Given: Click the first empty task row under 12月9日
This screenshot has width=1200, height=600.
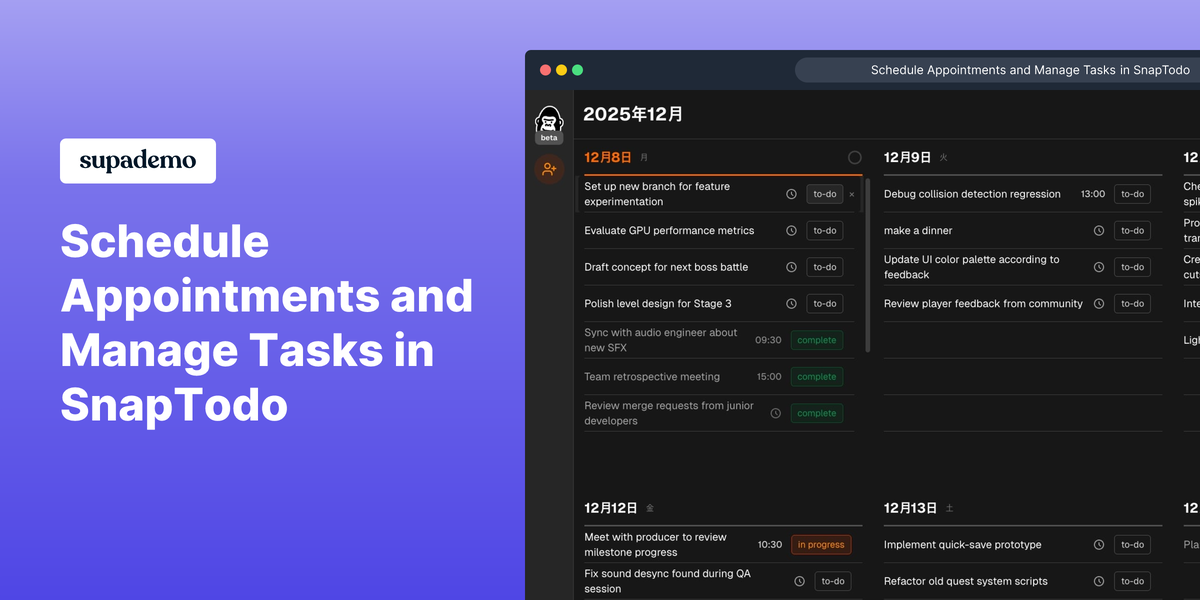Looking at the screenshot, I should 1023,340.
